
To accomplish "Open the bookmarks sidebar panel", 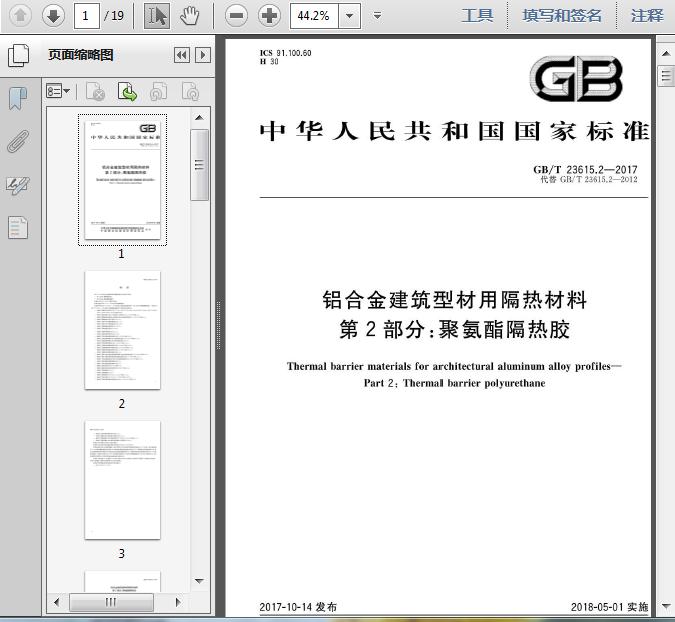I will [18, 99].
